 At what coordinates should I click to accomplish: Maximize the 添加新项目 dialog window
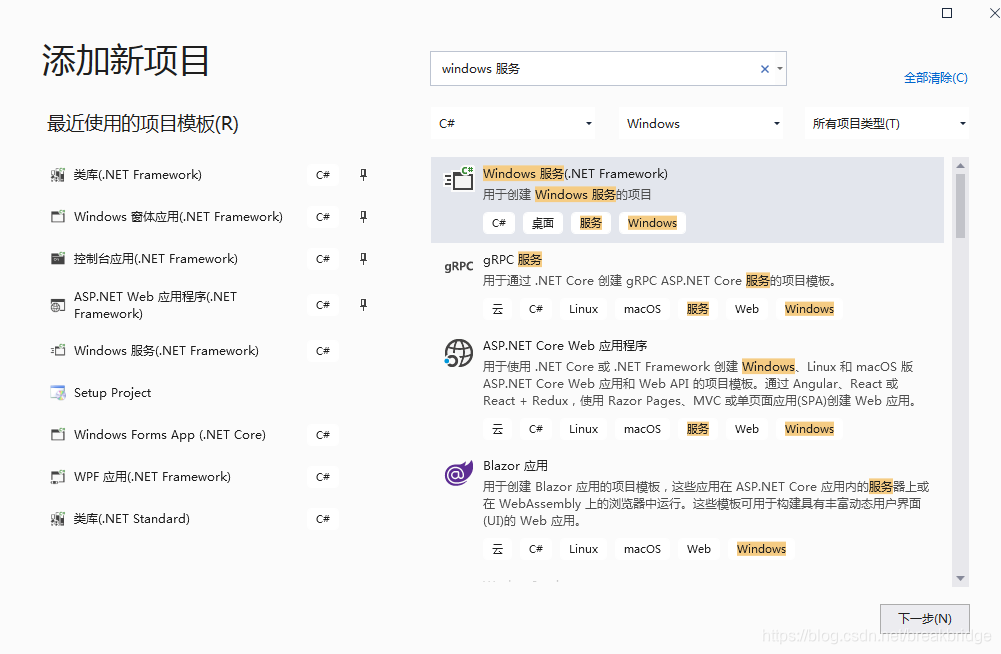pos(947,13)
